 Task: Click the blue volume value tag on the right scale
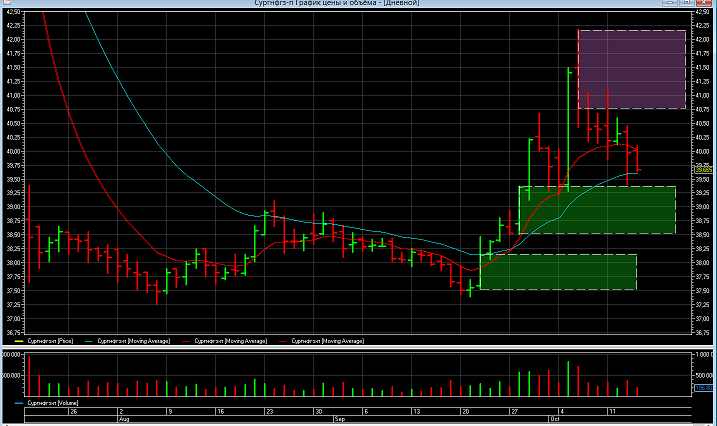coord(704,388)
